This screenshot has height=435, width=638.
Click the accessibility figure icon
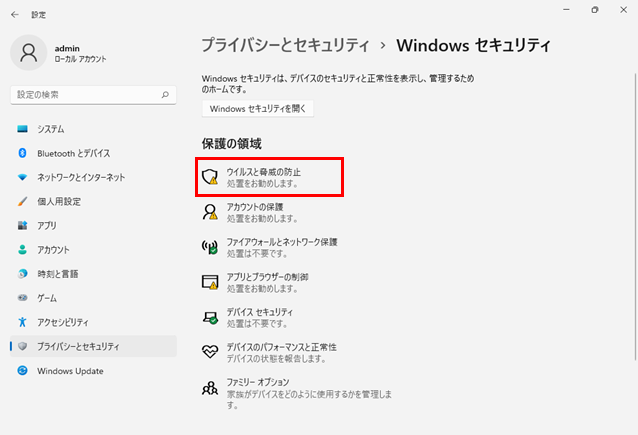pos(22,322)
